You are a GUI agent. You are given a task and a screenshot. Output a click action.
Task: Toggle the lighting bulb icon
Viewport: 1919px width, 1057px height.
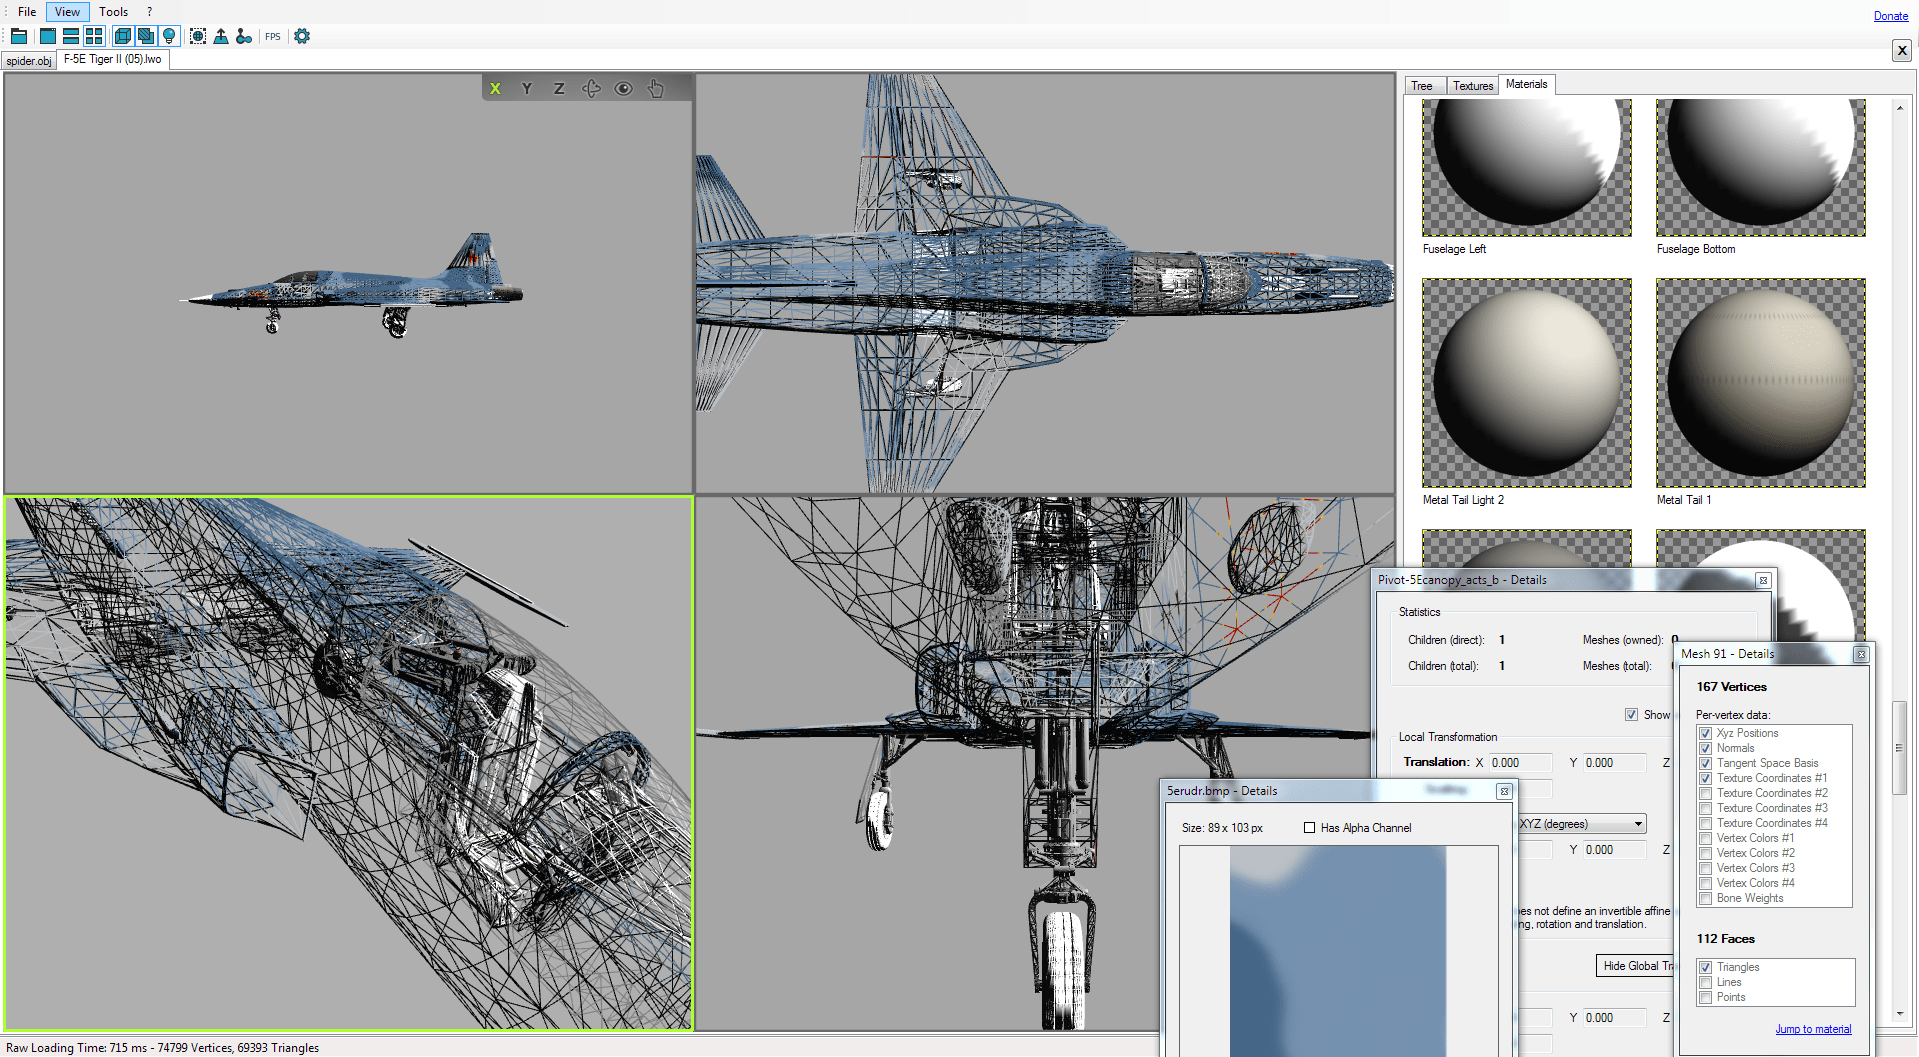[169, 36]
